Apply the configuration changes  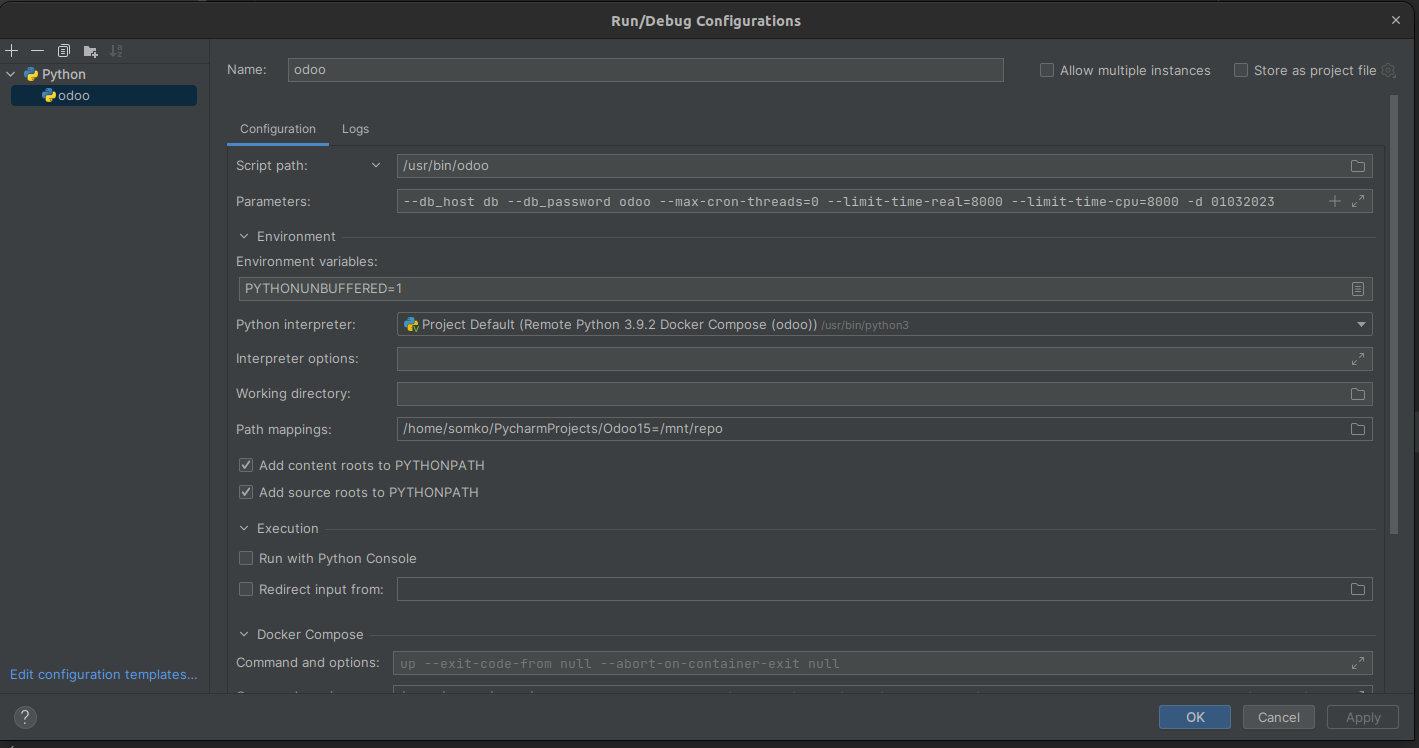(x=1362, y=717)
